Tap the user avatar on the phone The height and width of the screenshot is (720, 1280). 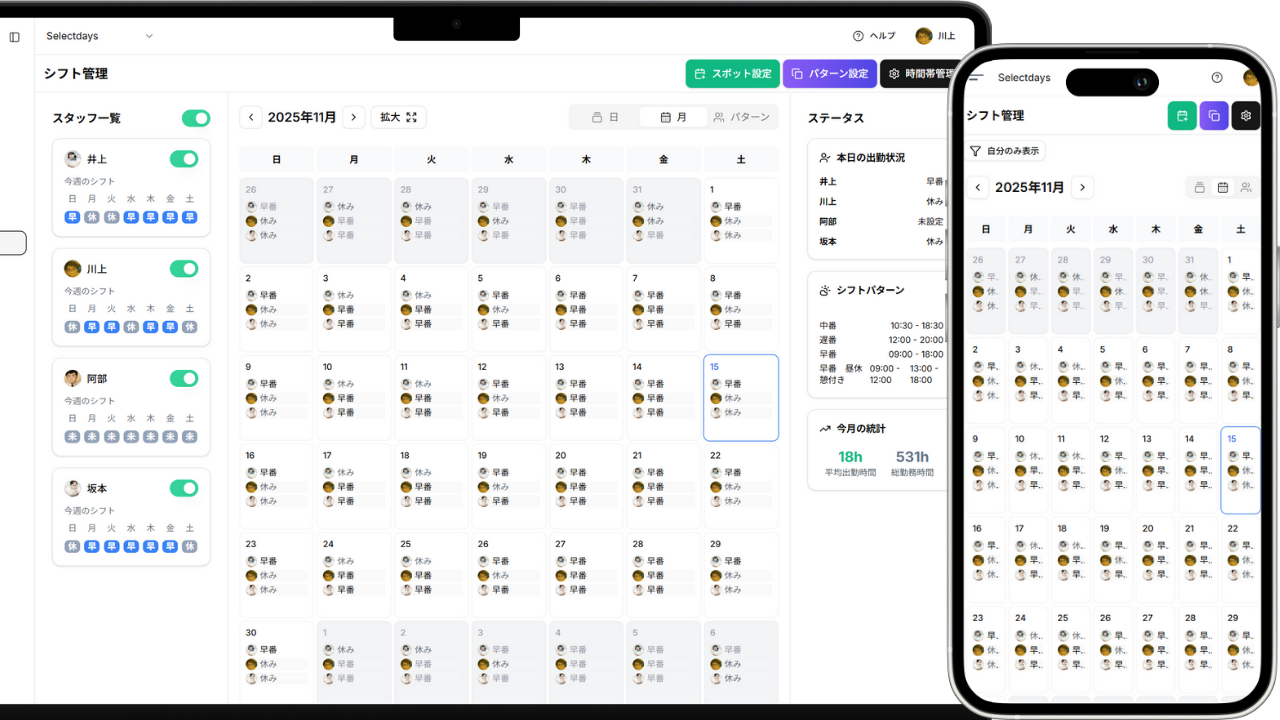pyautogui.click(x=1251, y=78)
